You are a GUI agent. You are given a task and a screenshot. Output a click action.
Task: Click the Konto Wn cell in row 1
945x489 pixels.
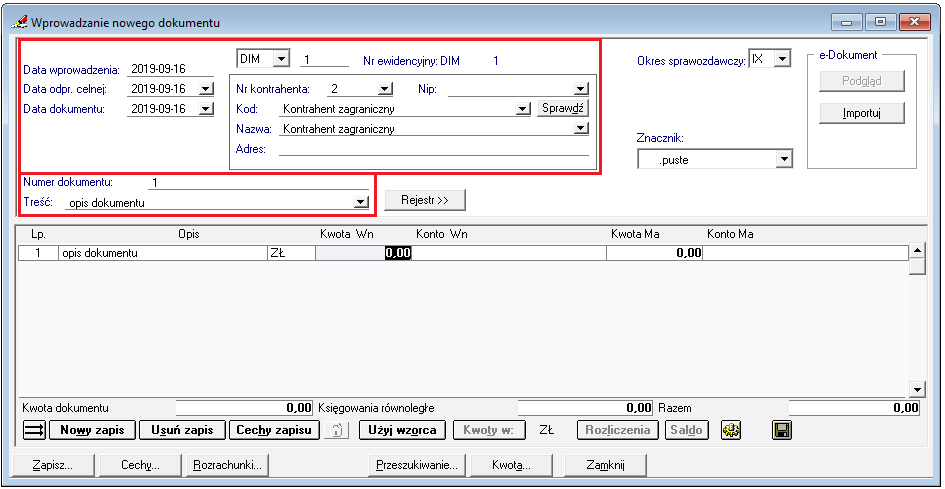509,253
